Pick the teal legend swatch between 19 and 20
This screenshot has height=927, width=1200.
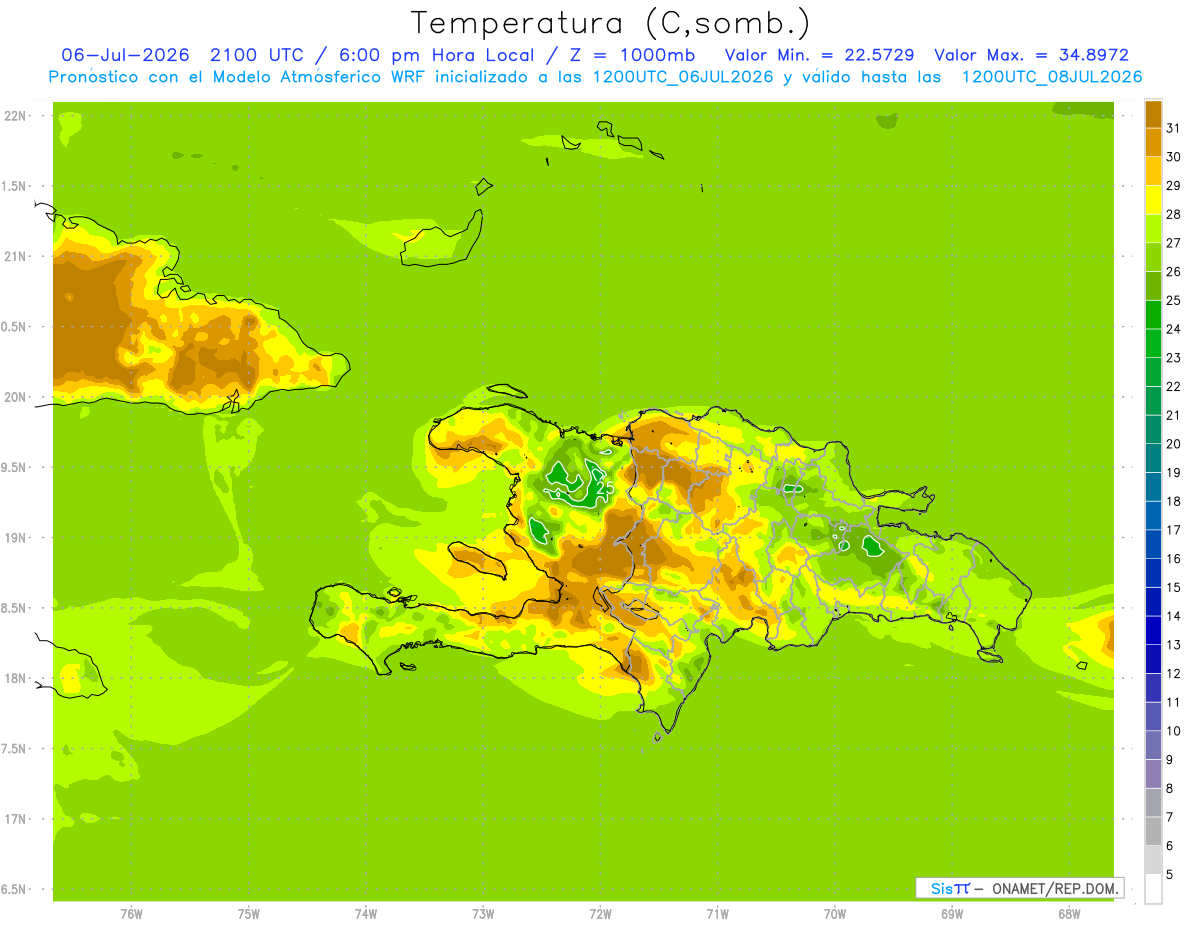[x=1153, y=458]
